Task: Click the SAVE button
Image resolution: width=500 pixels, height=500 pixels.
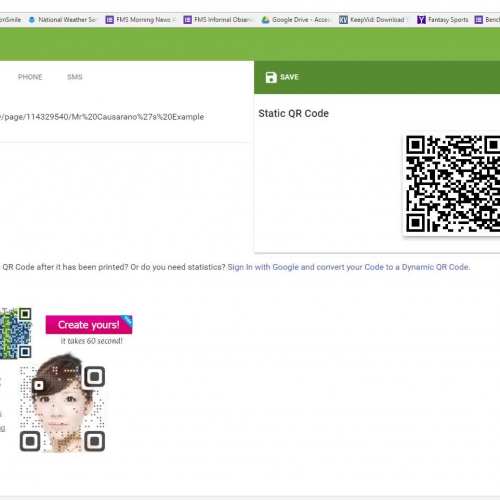Action: (282, 77)
